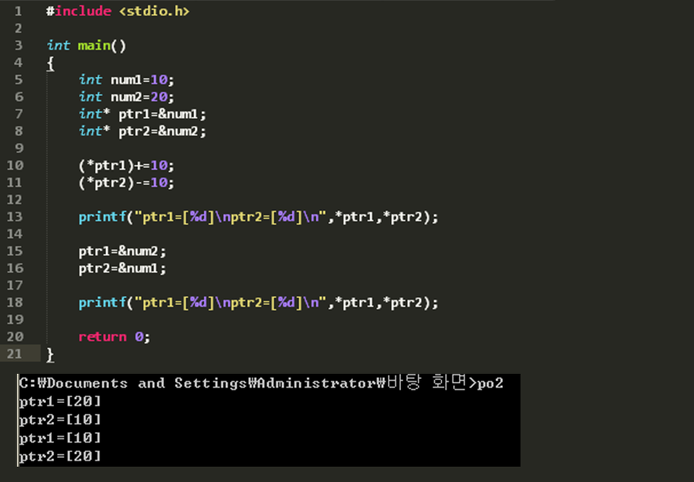Click console output 'ptr2=[20]'
Screen dimensions: 694x482
60,456
